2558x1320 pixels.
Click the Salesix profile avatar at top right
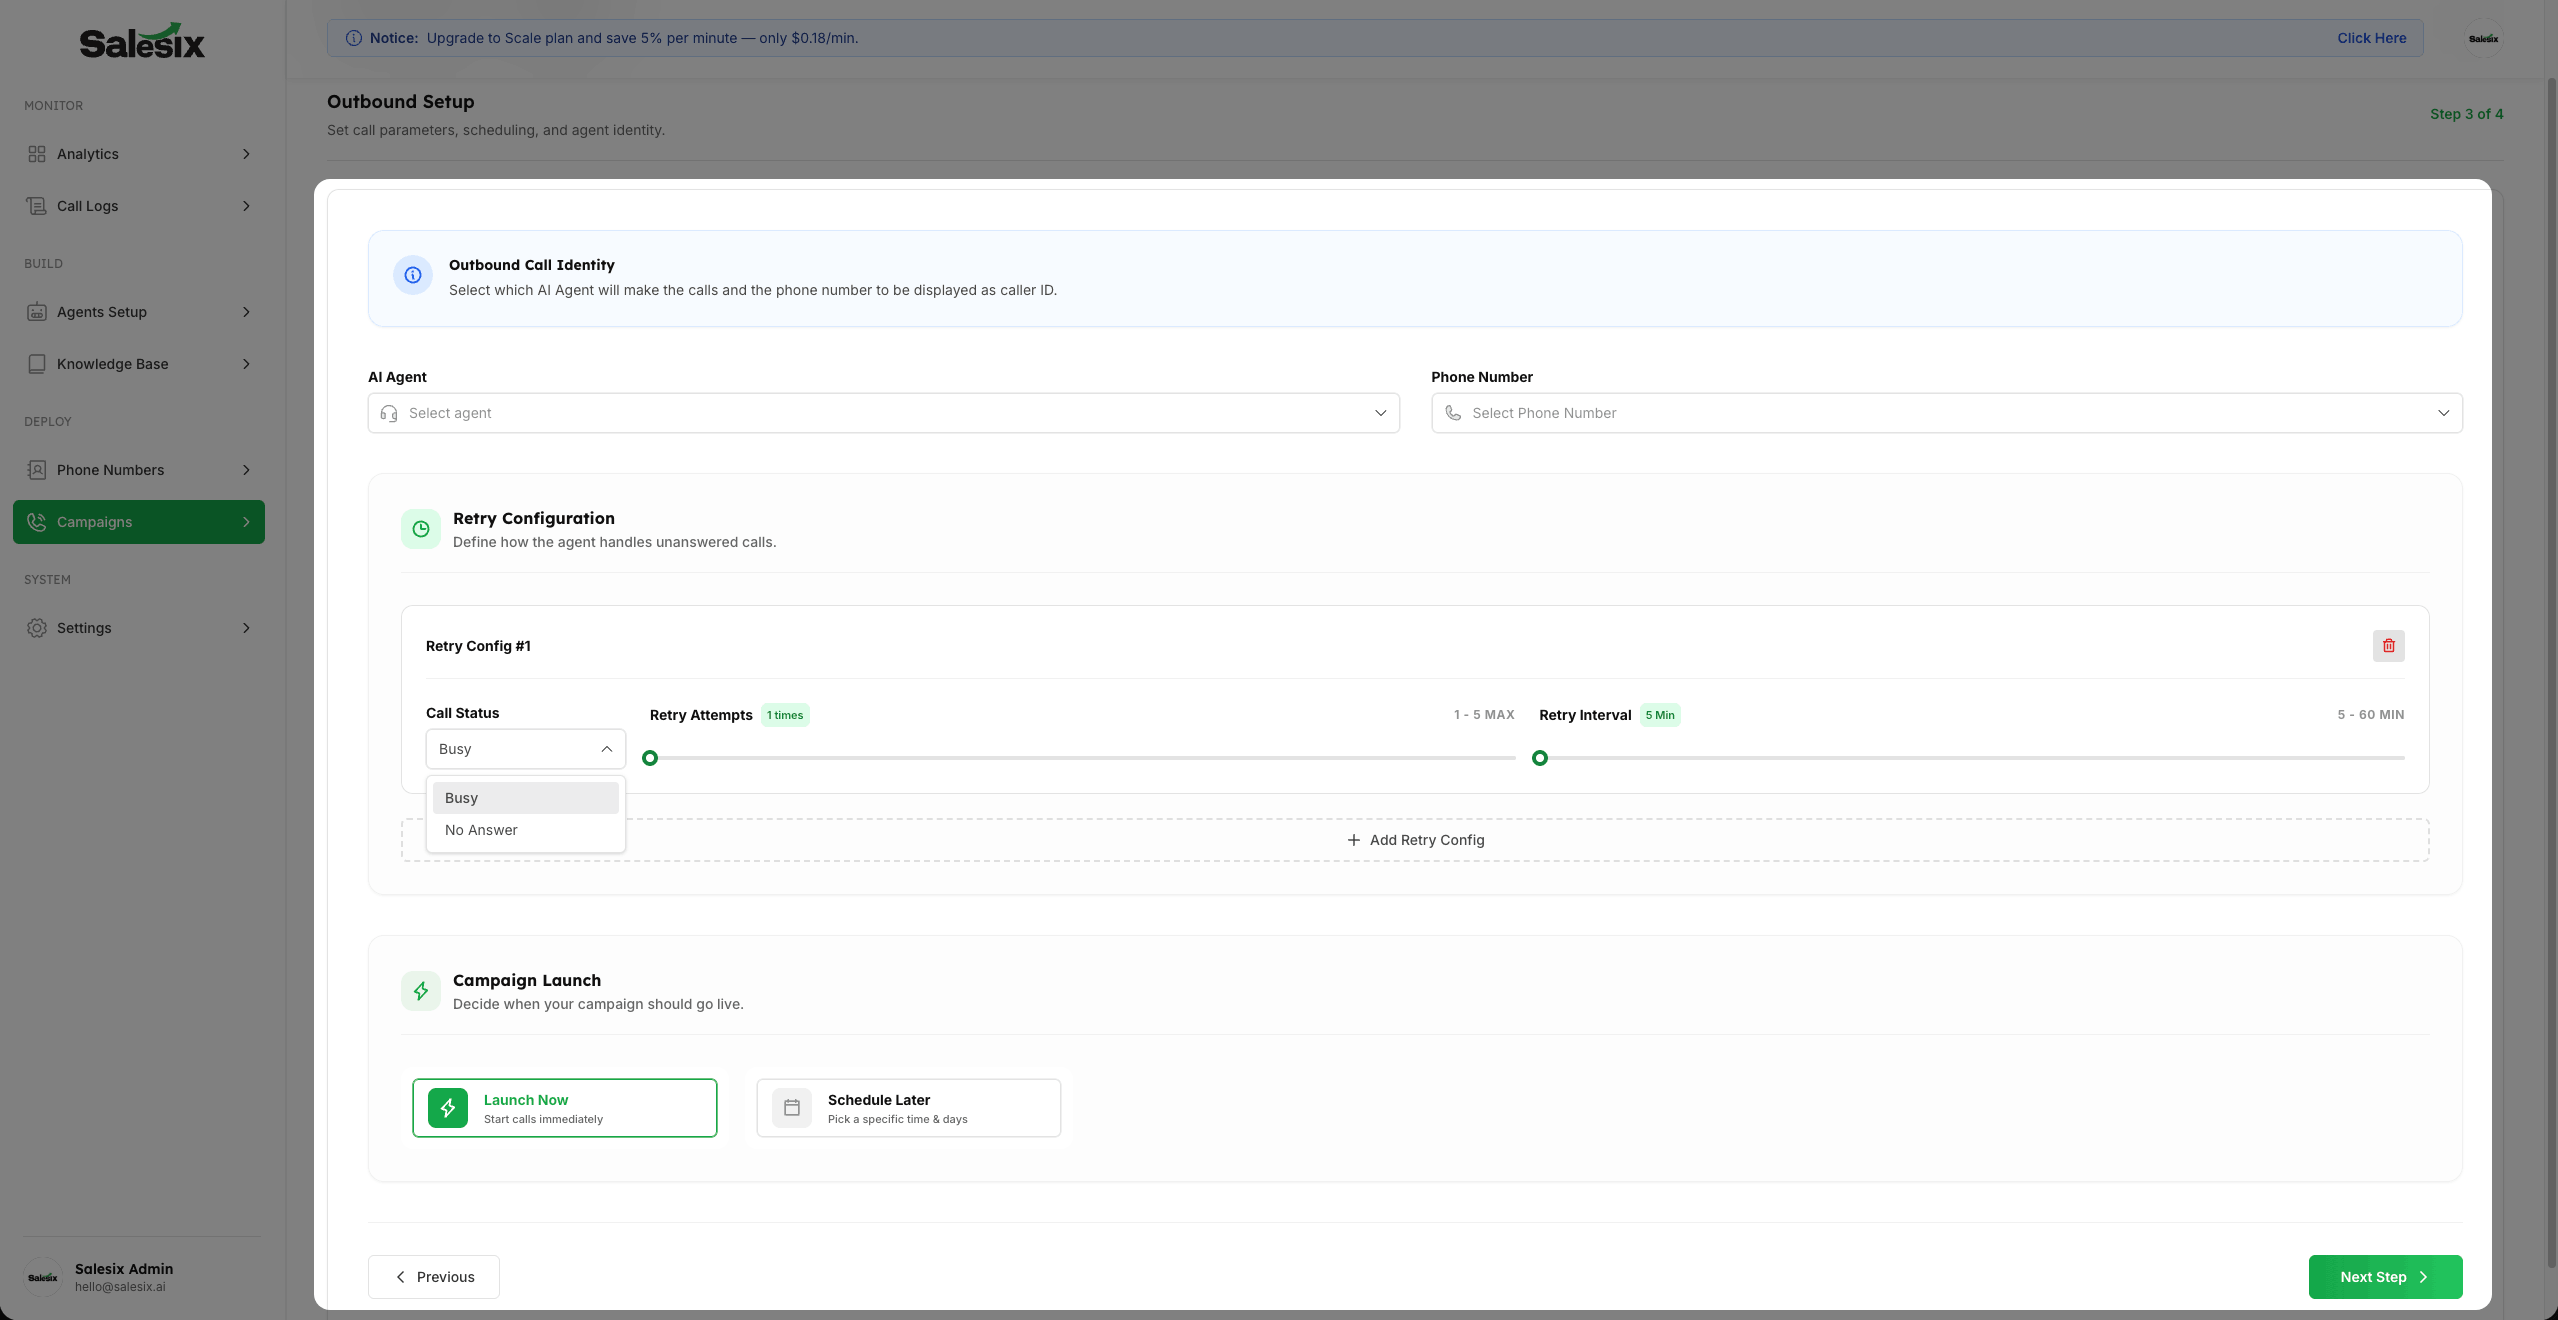[x=2483, y=39]
